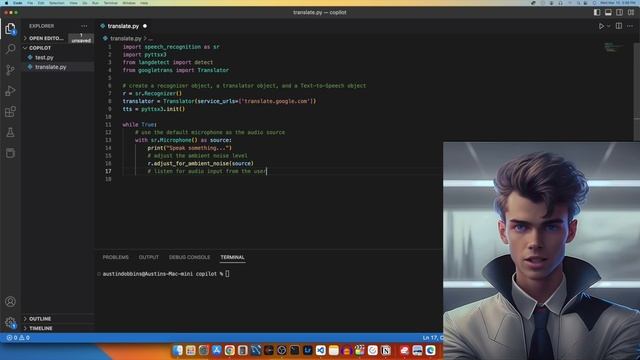Collapse the COPILOT folder section
This screenshot has width=640, height=360.
tap(40, 48)
